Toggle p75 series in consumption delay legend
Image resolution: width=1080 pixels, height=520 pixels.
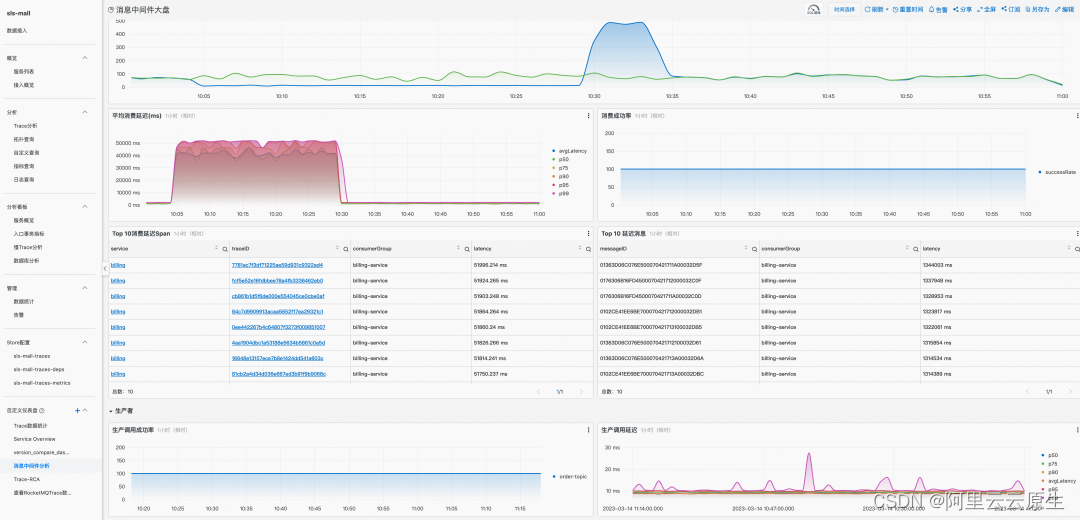point(561,168)
